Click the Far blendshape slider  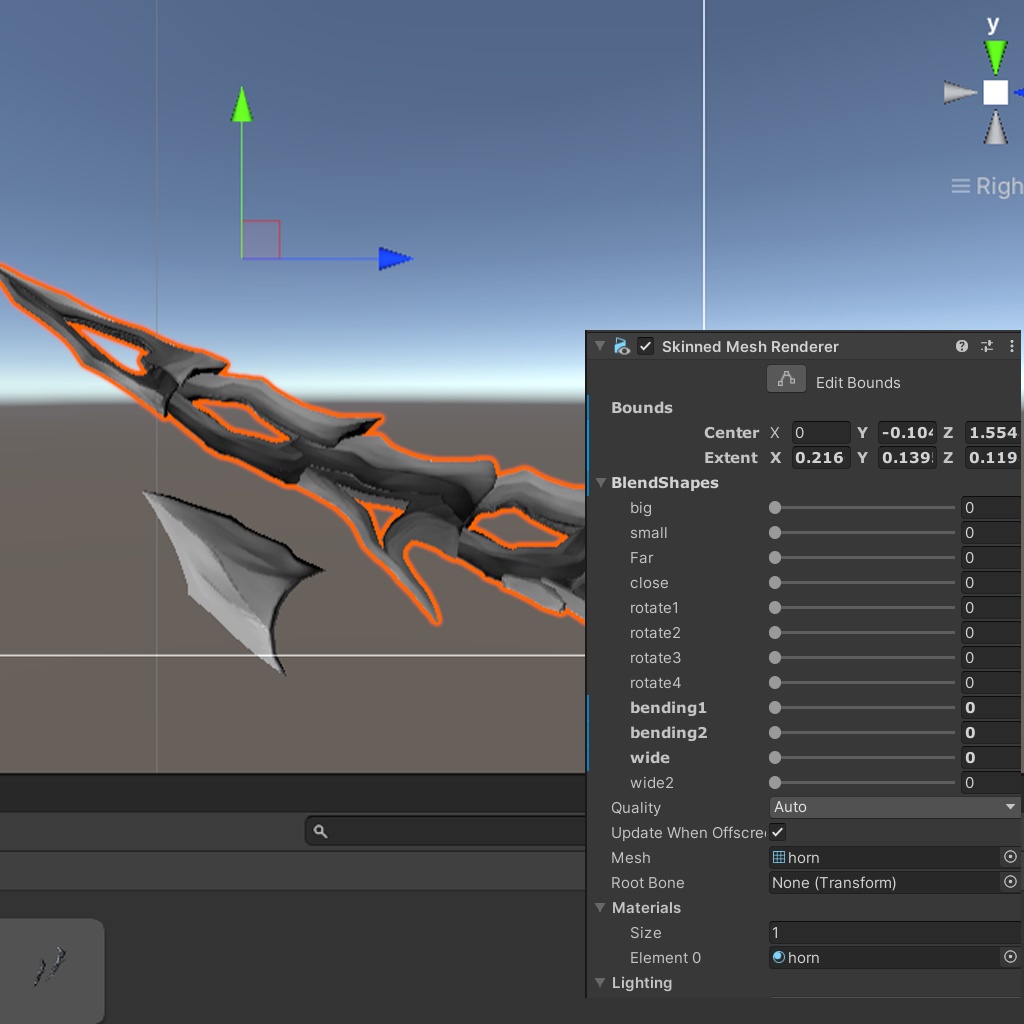coord(862,557)
